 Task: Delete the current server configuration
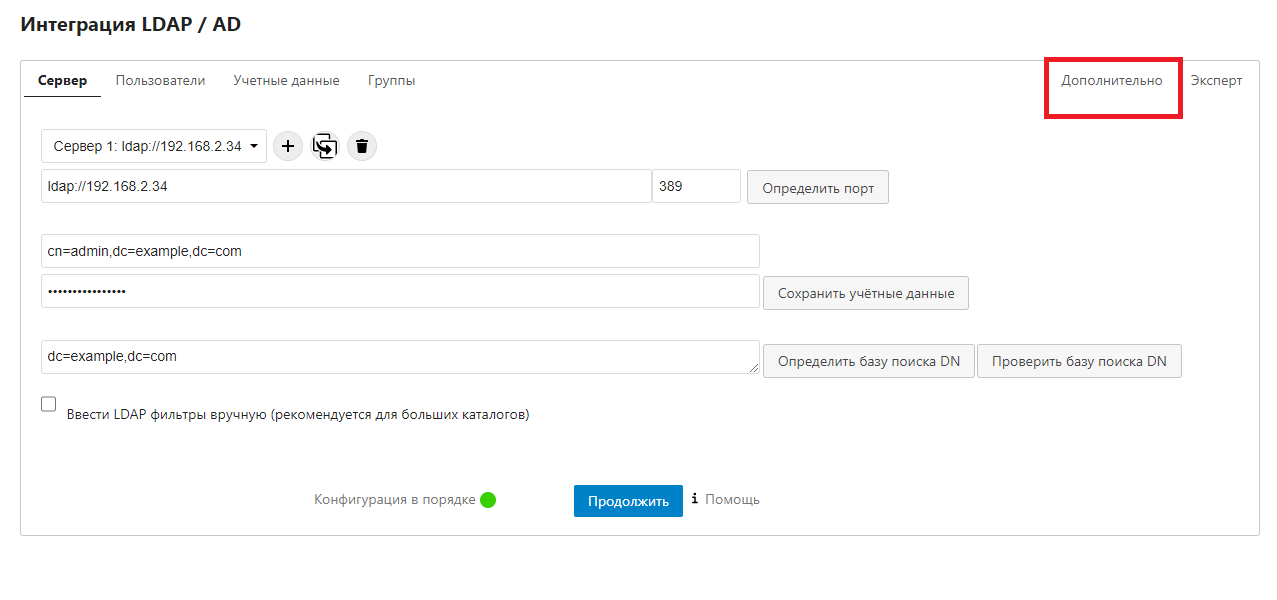(x=362, y=146)
